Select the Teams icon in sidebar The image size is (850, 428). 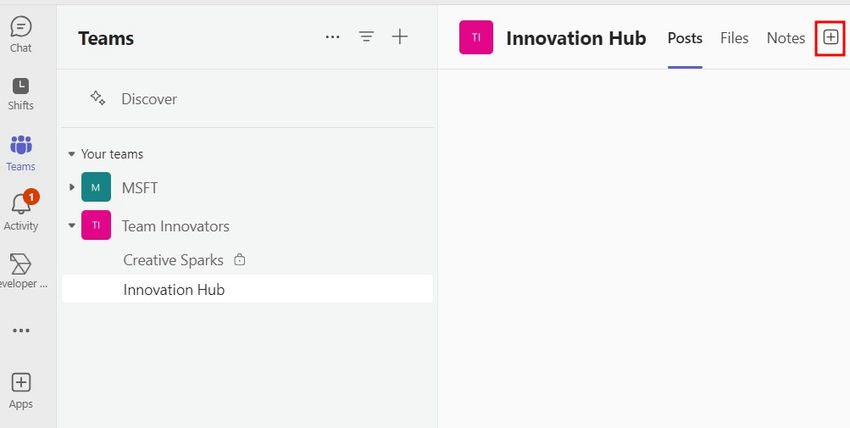(x=20, y=152)
